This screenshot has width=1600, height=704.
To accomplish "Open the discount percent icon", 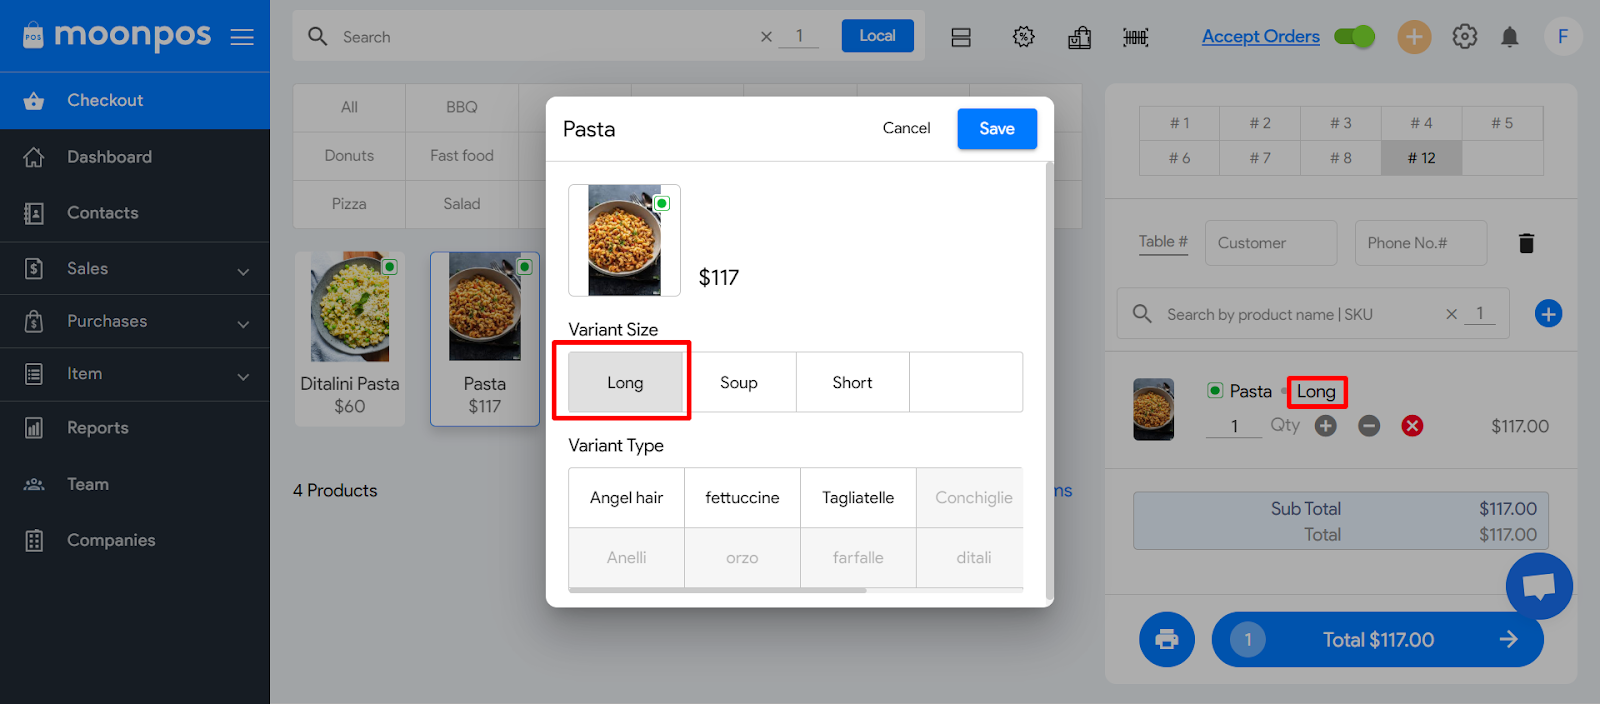I will (x=1023, y=37).
